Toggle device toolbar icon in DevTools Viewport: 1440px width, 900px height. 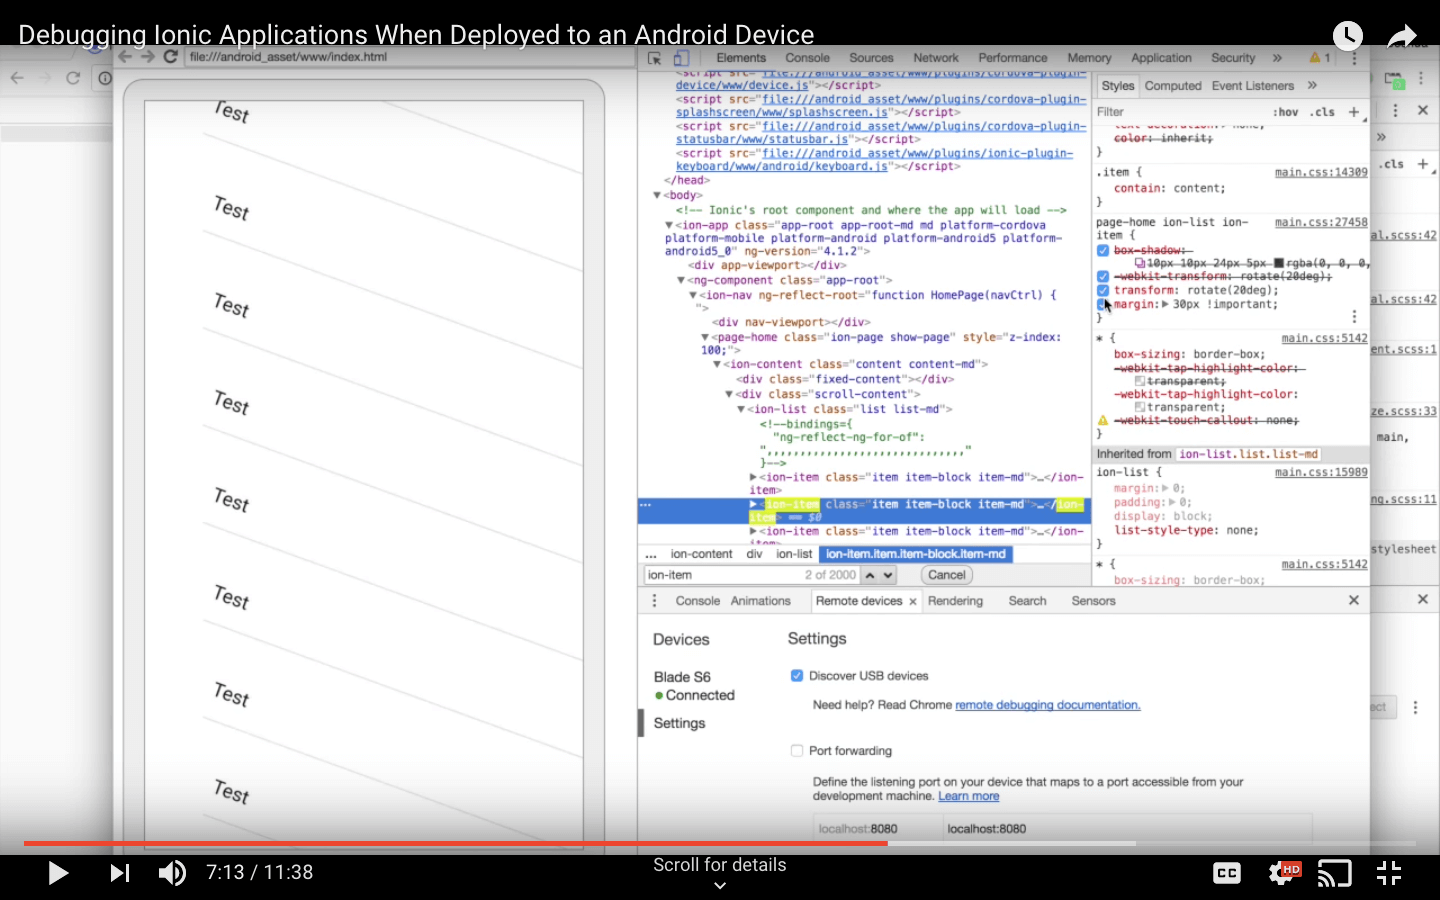point(682,58)
